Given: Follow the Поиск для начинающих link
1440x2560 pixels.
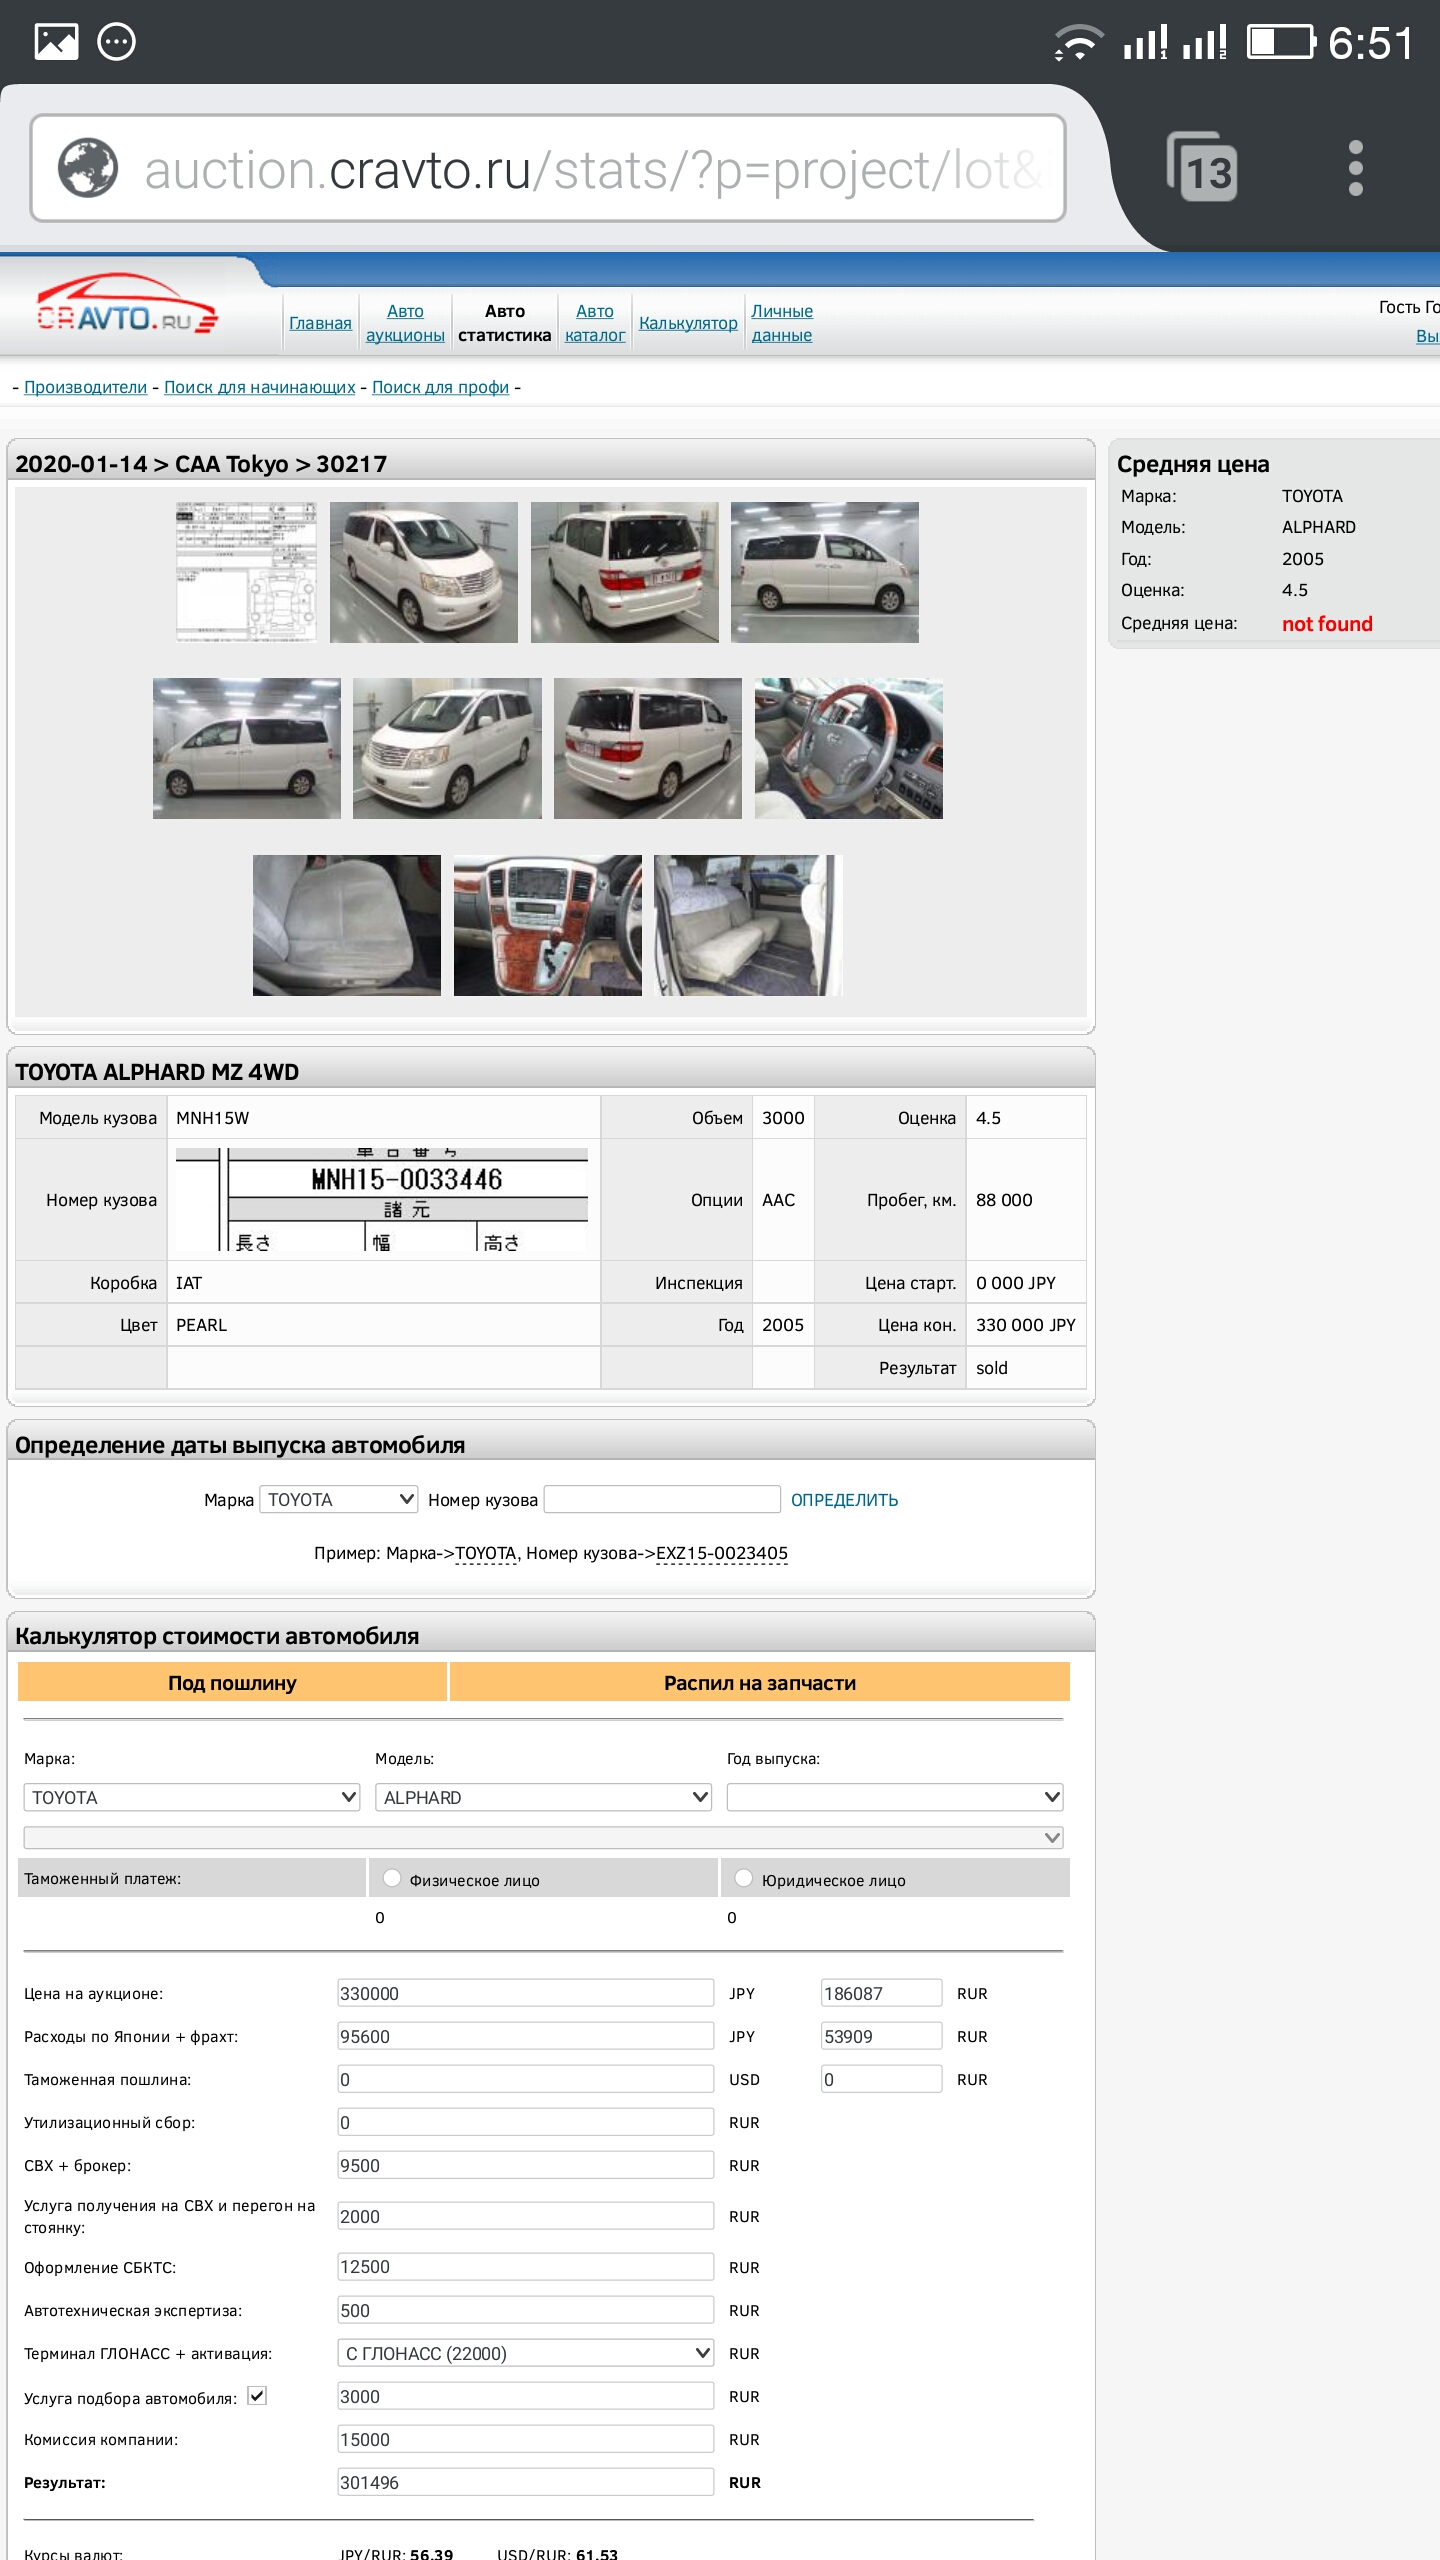Looking at the screenshot, I should tap(260, 387).
